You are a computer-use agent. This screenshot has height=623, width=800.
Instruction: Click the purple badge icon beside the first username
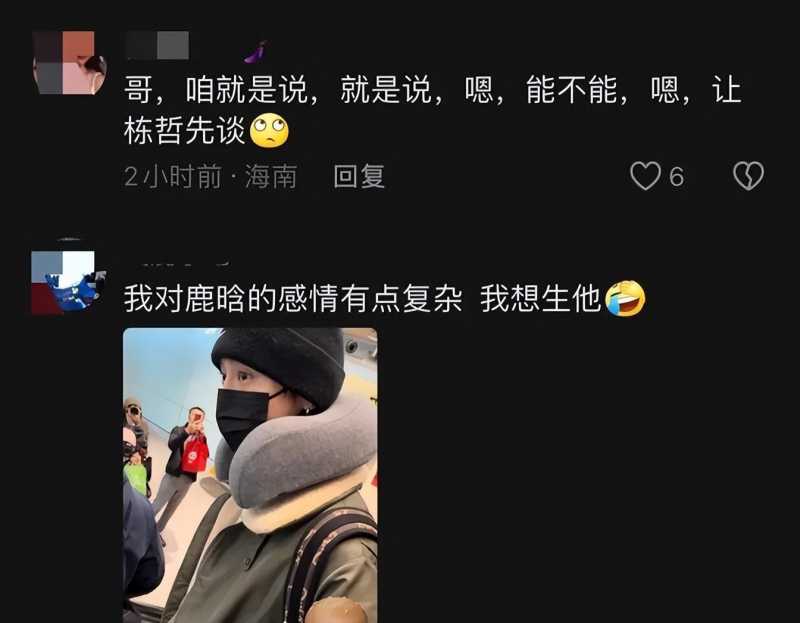point(255,53)
